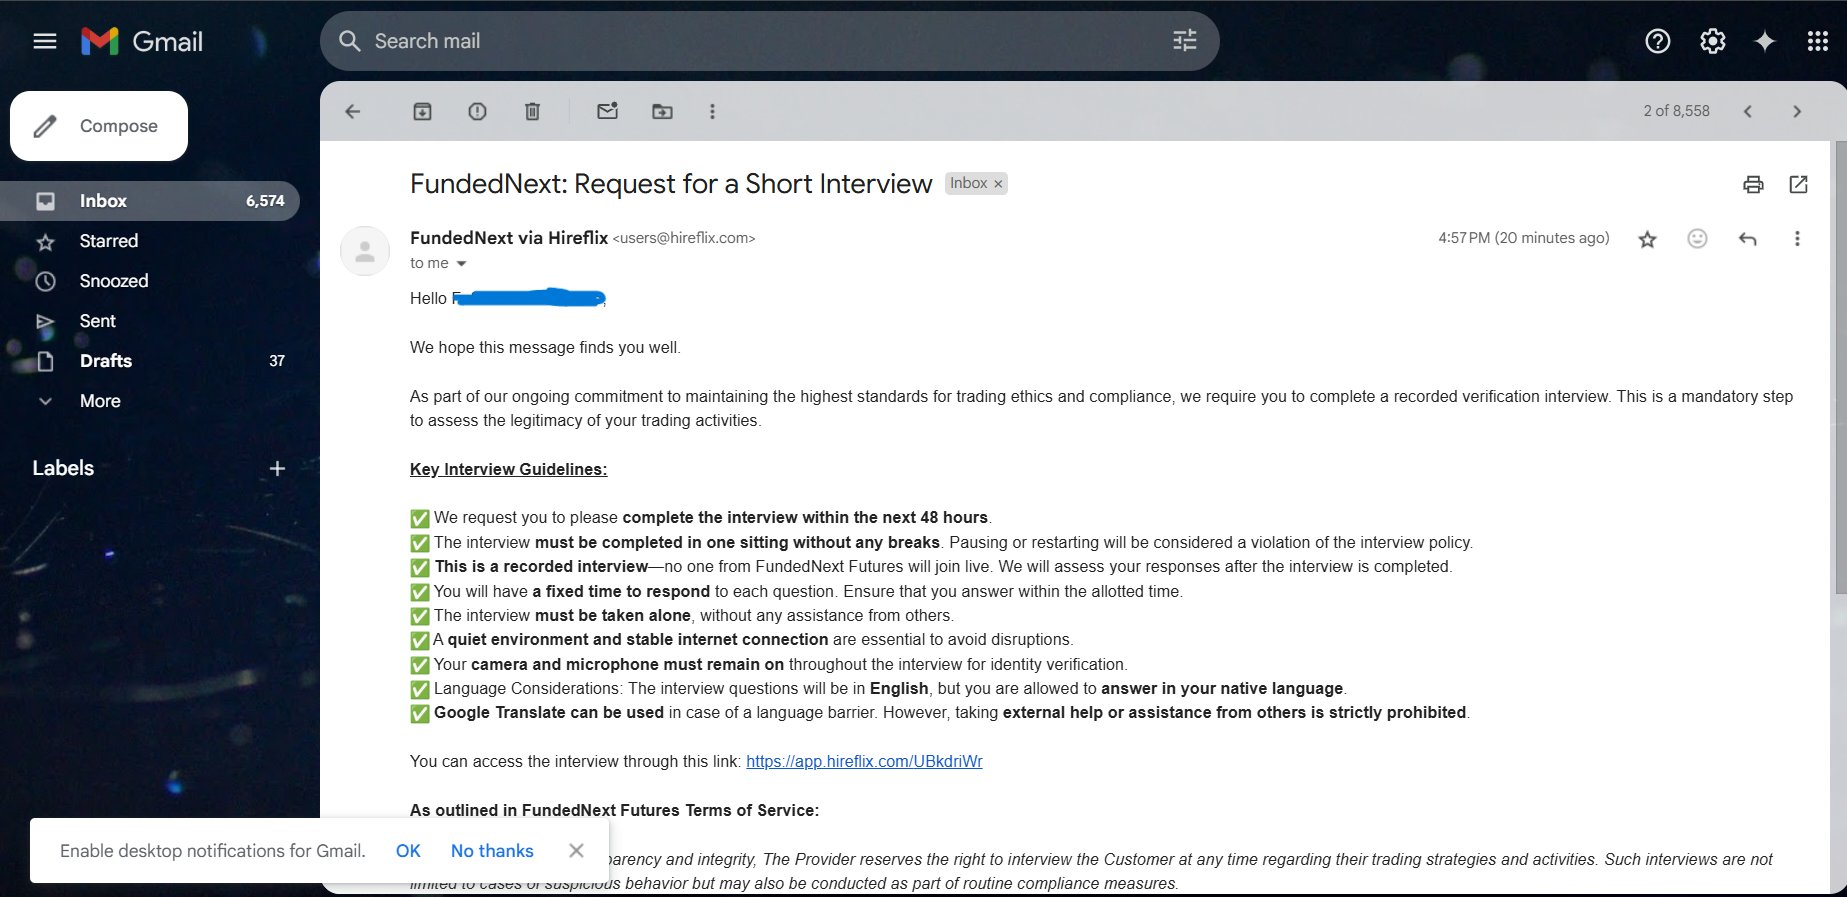Go to newer email arrow
The image size is (1847, 897).
[x=1747, y=111]
